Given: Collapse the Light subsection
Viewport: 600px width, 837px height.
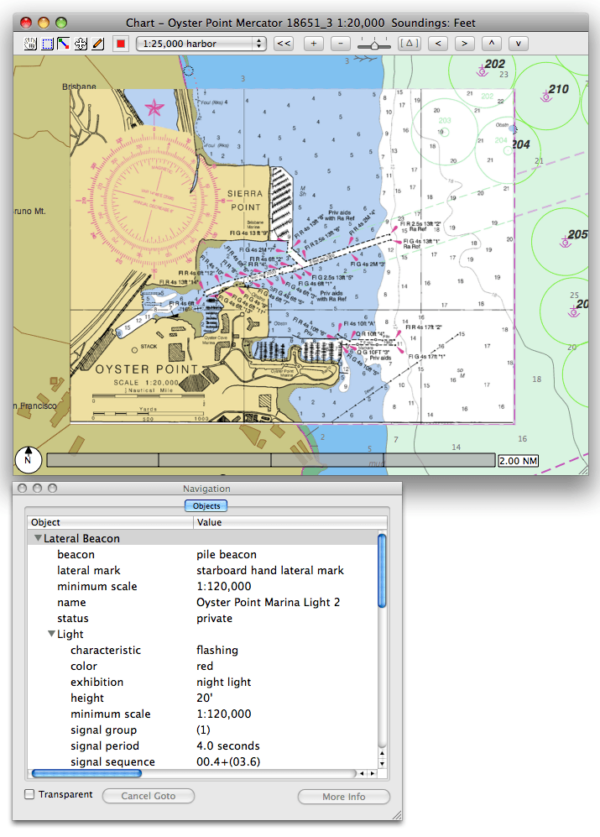Looking at the screenshot, I should coord(51,634).
